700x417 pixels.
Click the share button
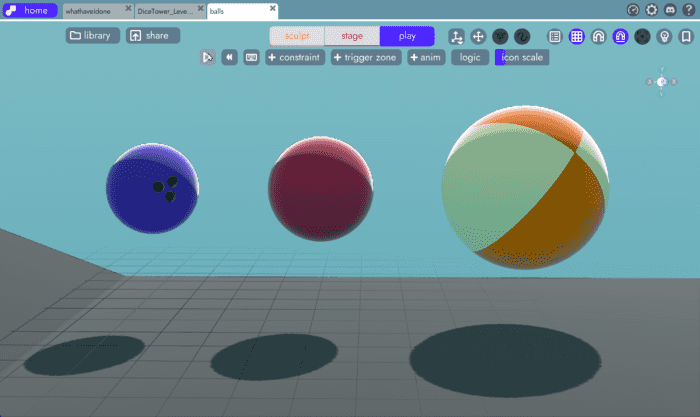(153, 35)
